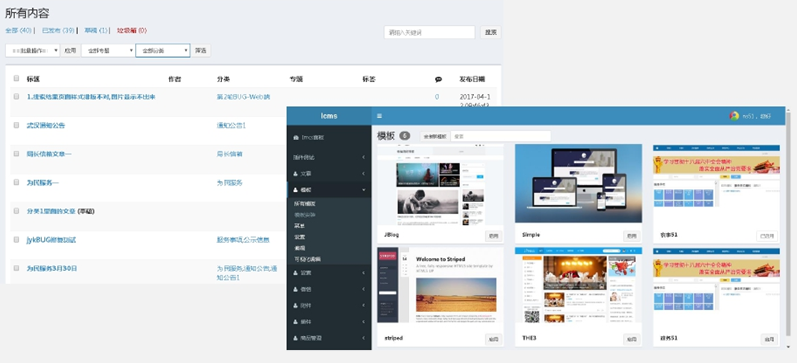
Task: Open the 设置 main sidebar section
Action: [329, 273]
